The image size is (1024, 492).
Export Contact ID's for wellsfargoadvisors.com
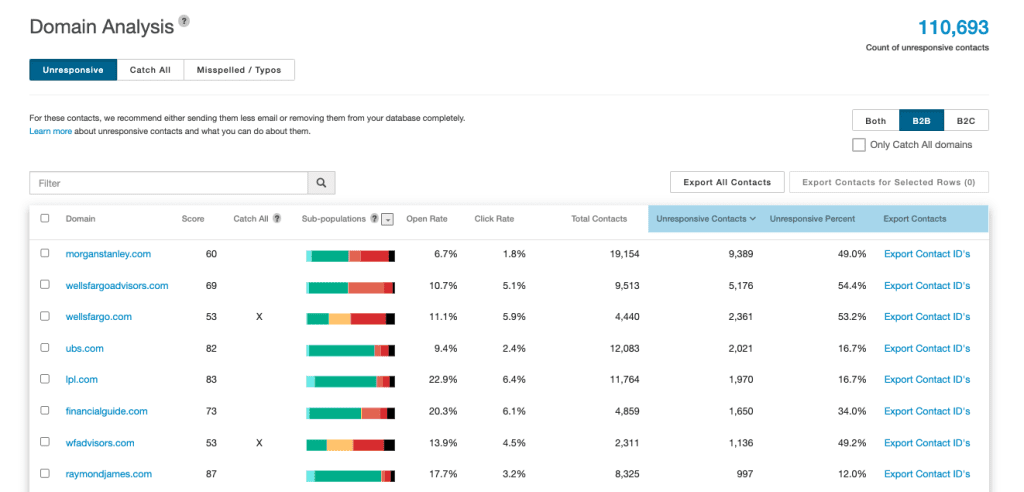pyautogui.click(x=927, y=286)
